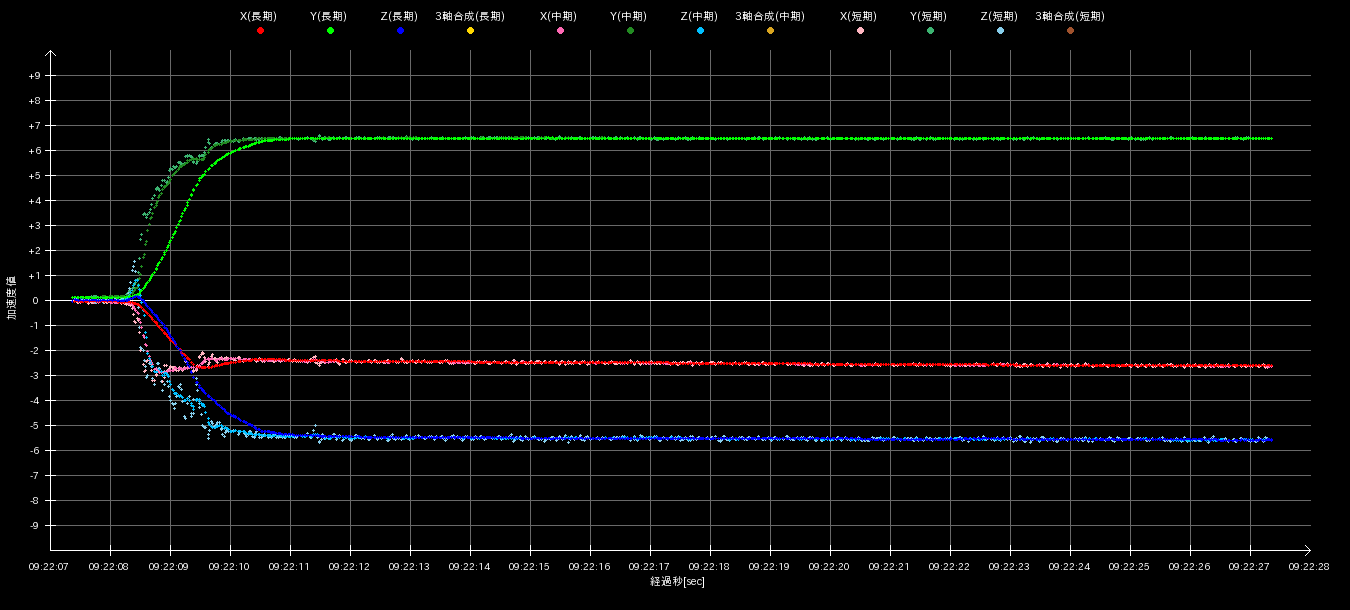Click the Z(短期) legend marker dot
The height and width of the screenshot is (610, 1350).
coord(1000,31)
